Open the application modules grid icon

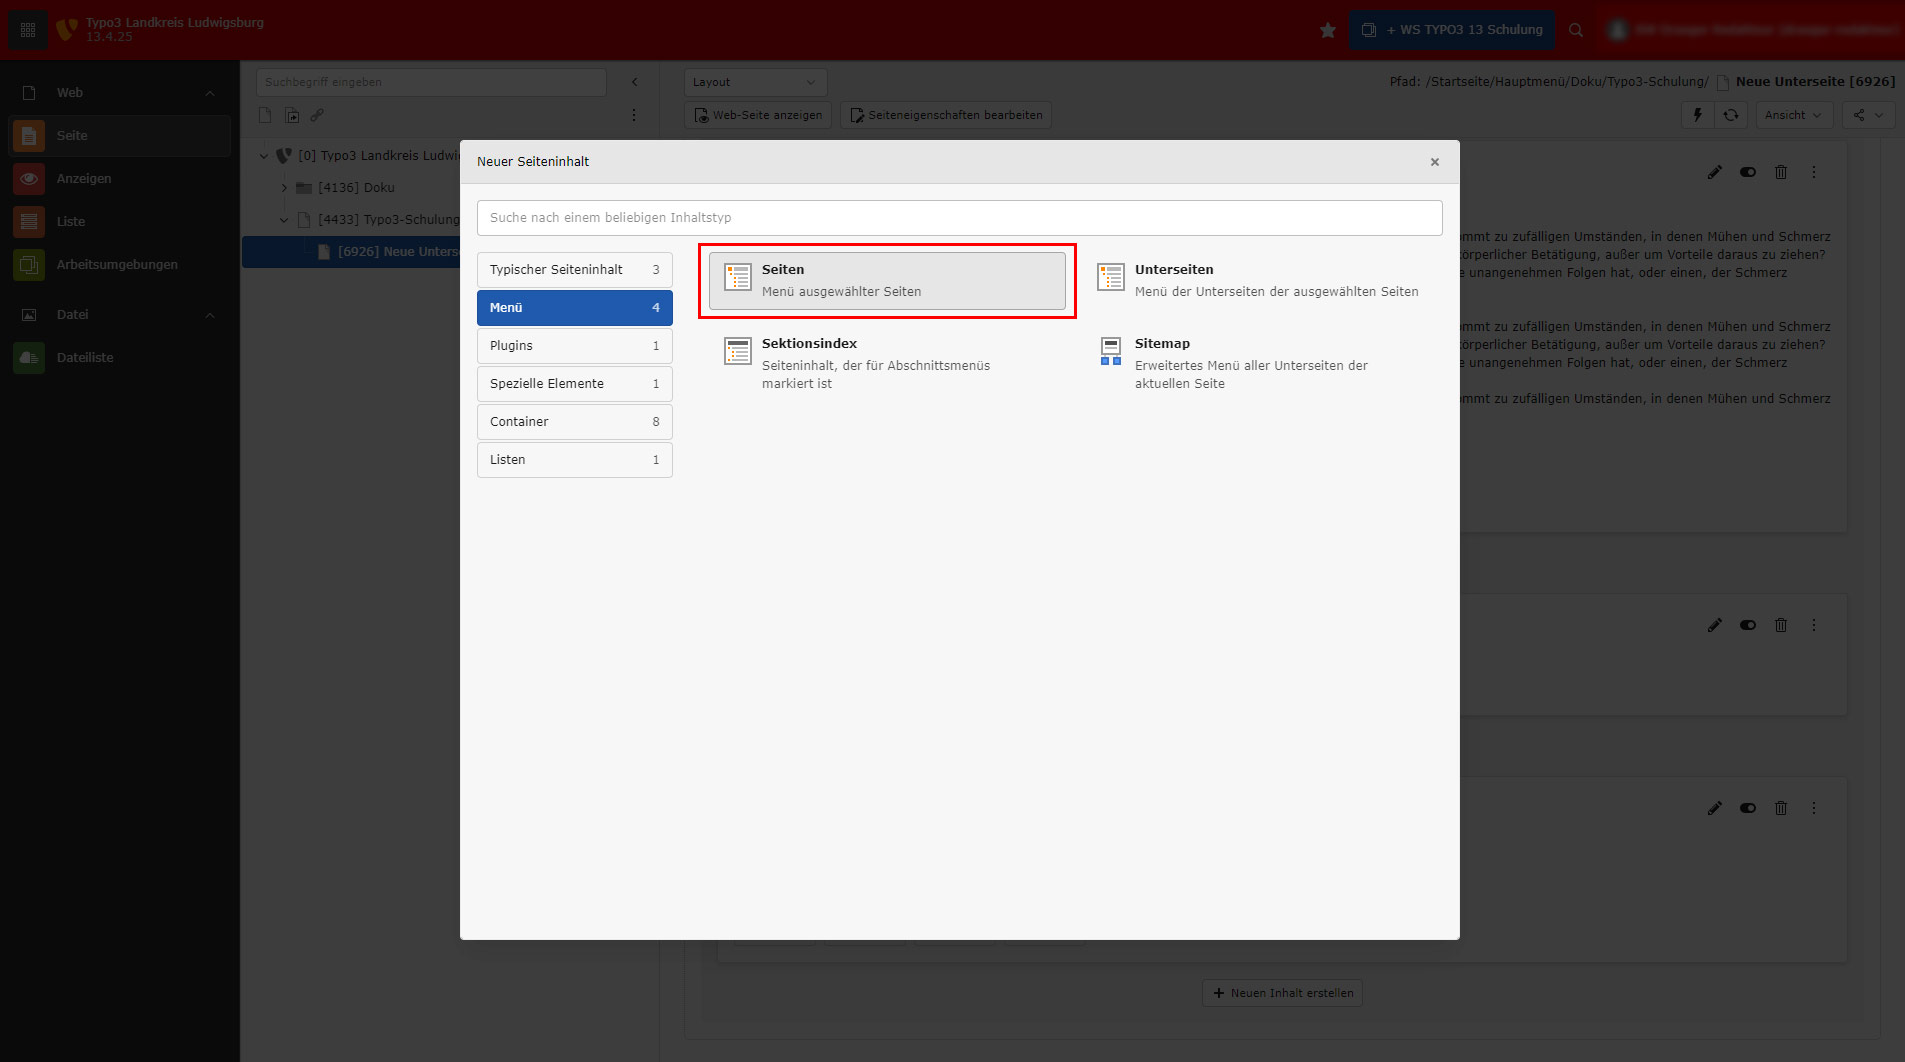[28, 30]
